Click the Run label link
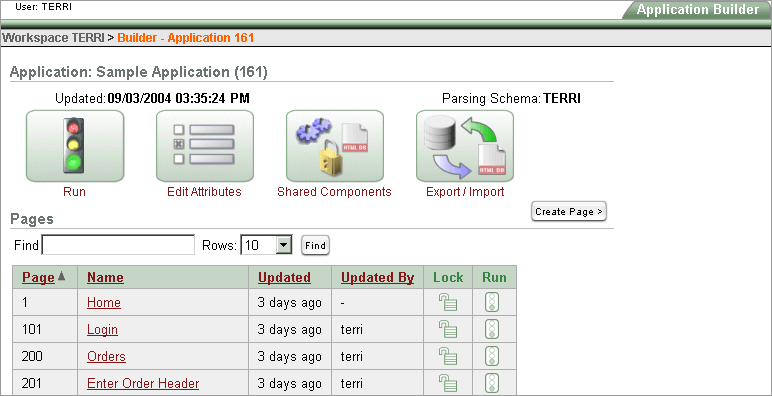Screen dimensions: 772x396 pos(74,192)
